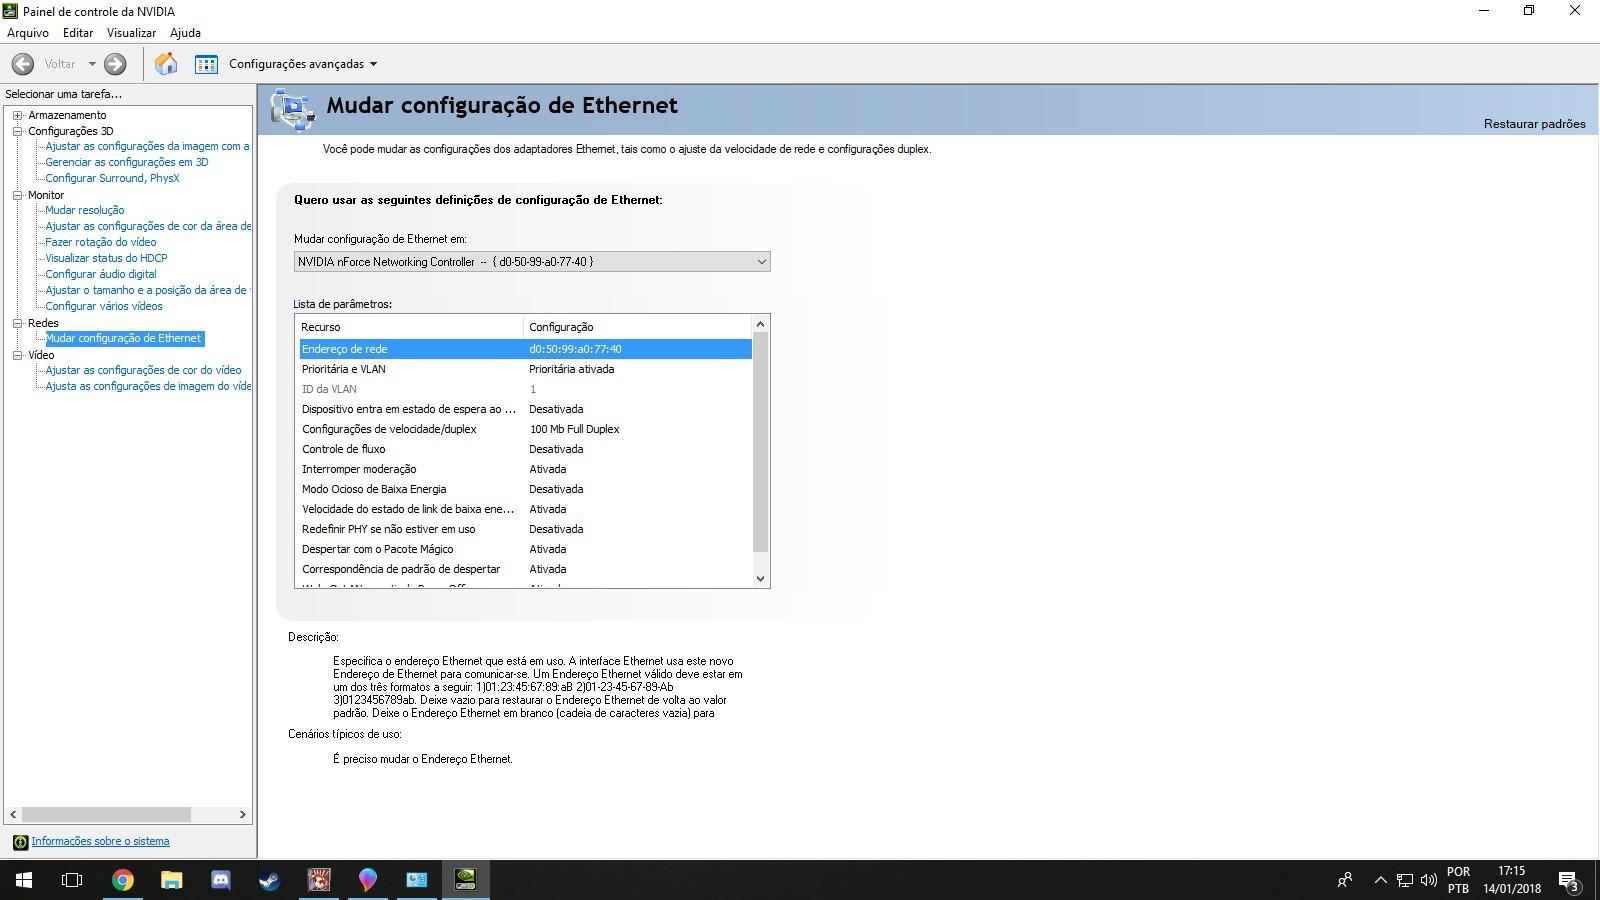Open Fazer rotação do vídeo task

click(101, 242)
